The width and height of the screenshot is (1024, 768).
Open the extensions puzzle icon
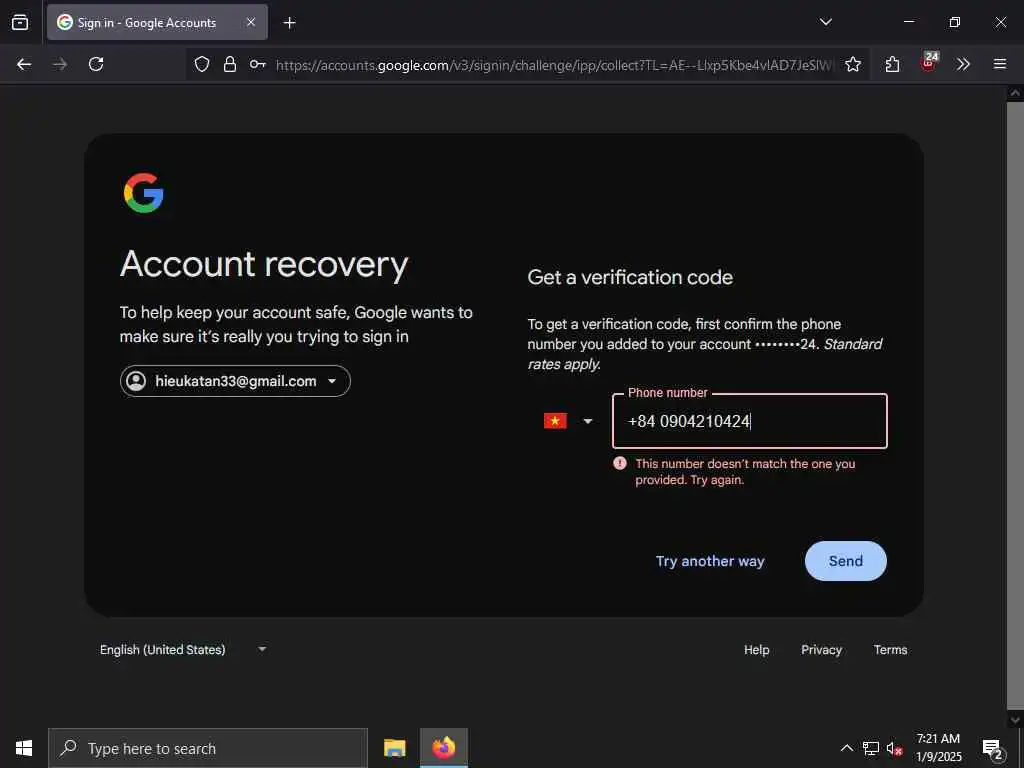(892, 64)
